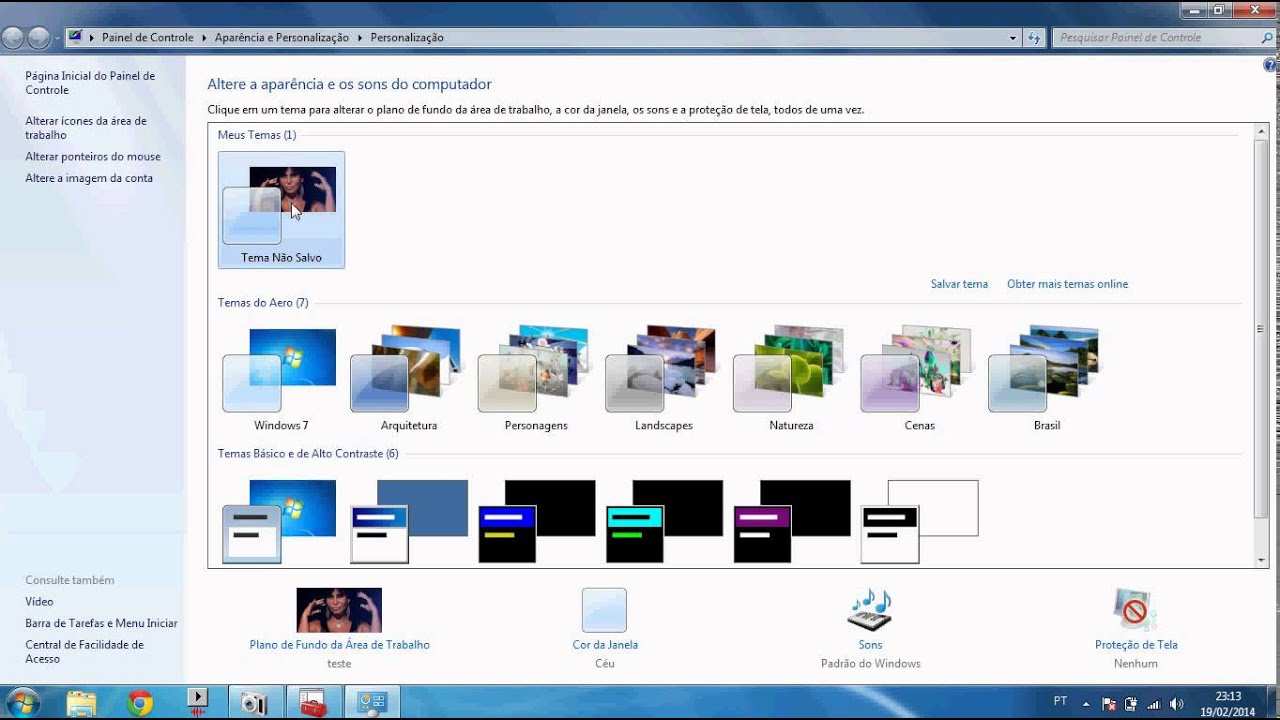Click the network signal tray icon

pos(1154,703)
